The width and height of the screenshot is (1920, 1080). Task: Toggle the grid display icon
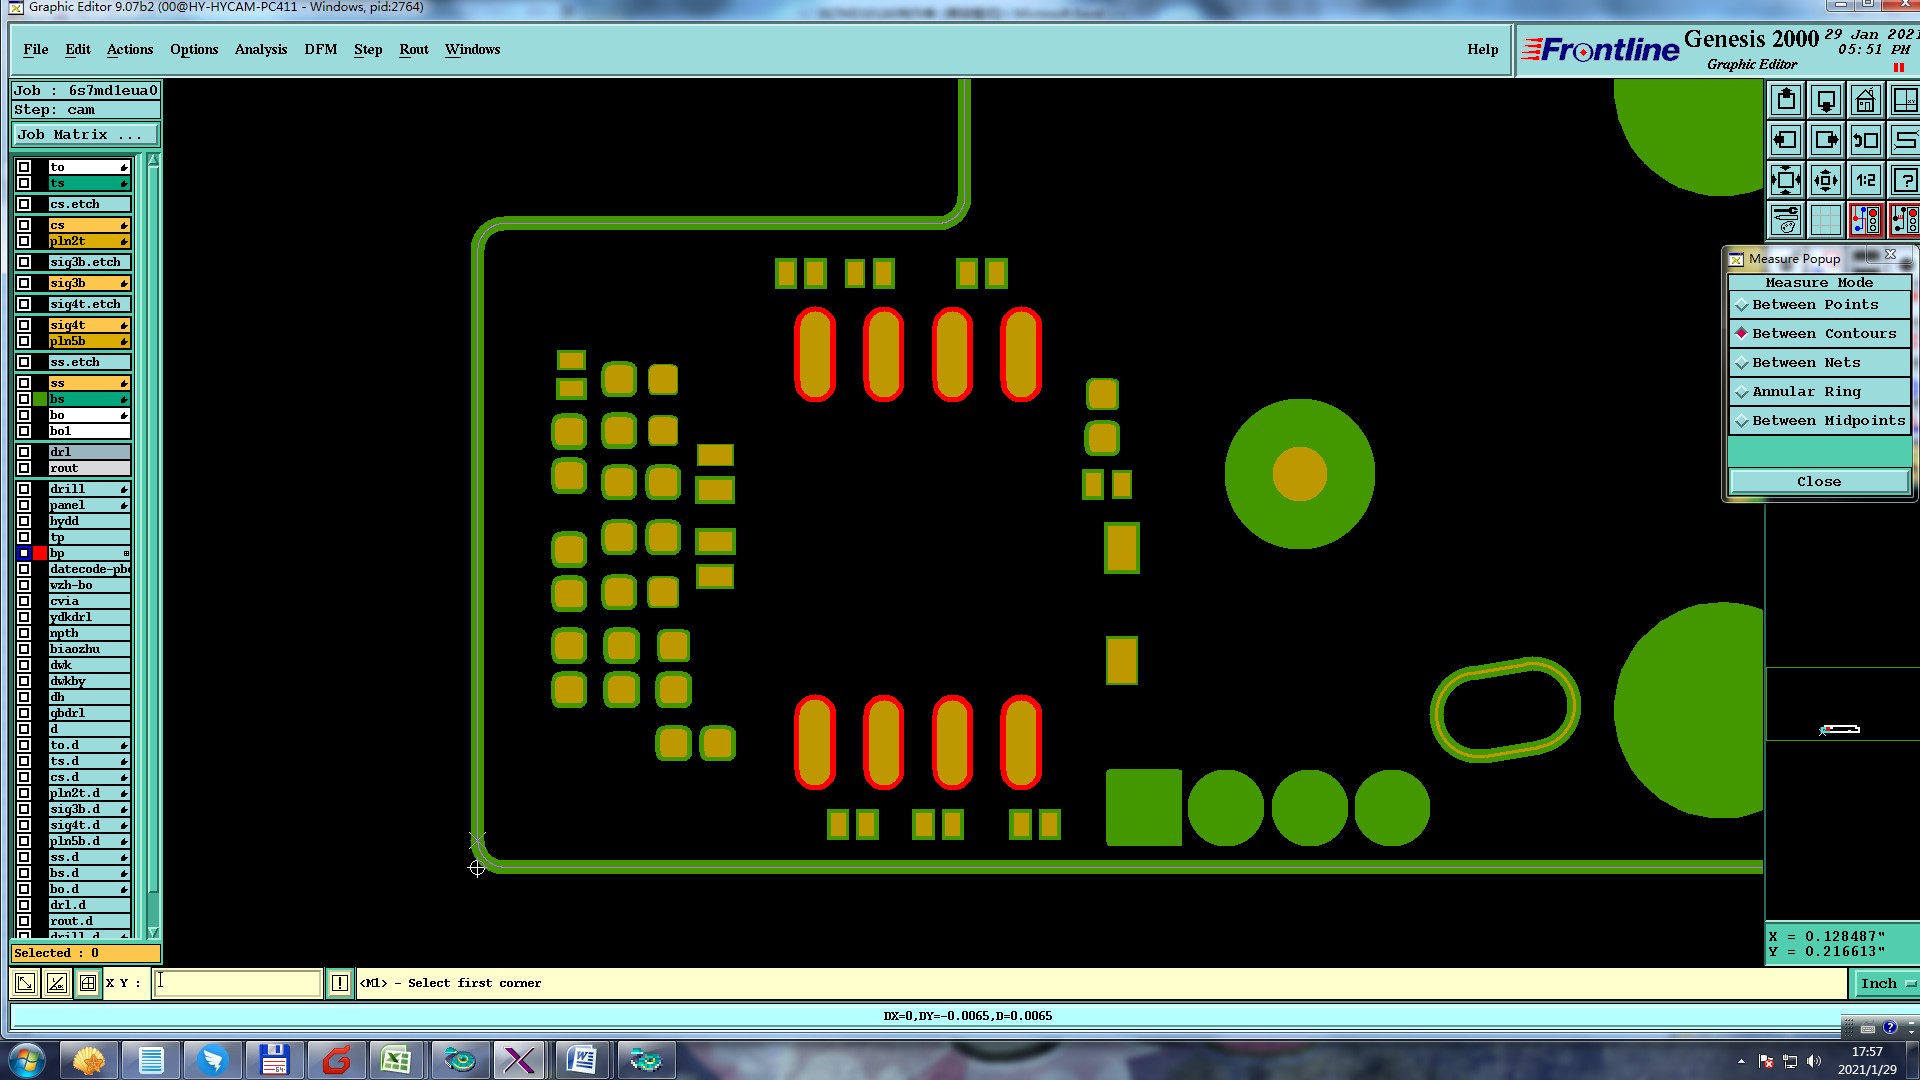pos(1825,220)
